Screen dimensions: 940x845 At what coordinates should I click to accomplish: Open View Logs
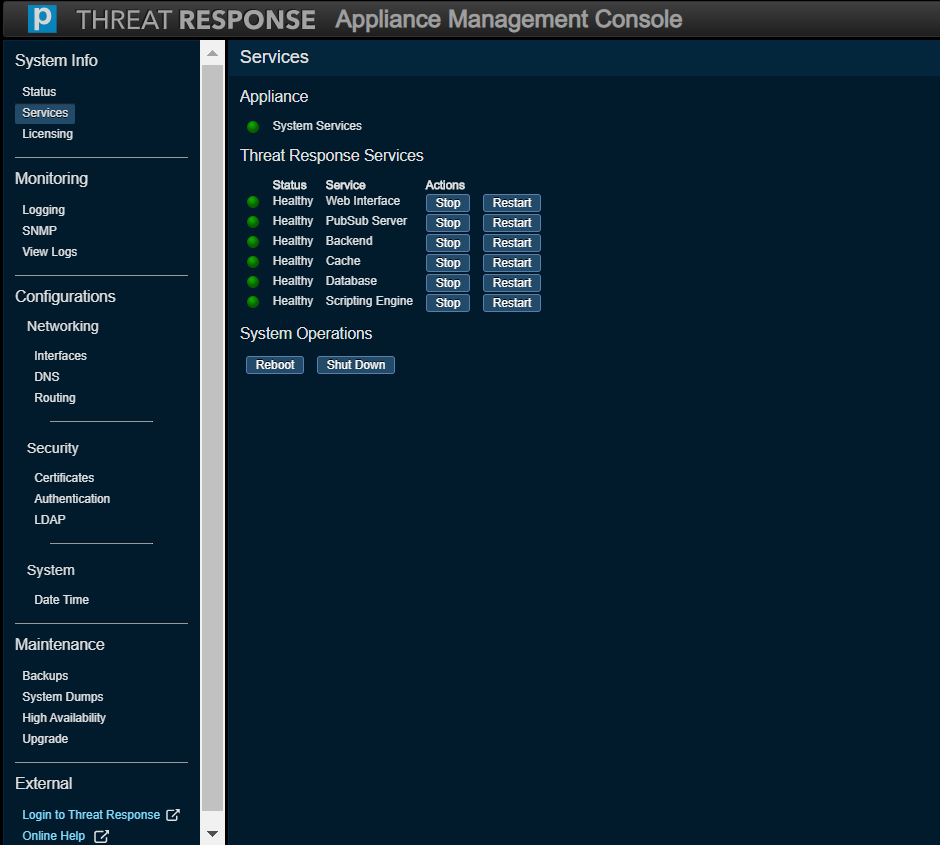click(x=50, y=252)
